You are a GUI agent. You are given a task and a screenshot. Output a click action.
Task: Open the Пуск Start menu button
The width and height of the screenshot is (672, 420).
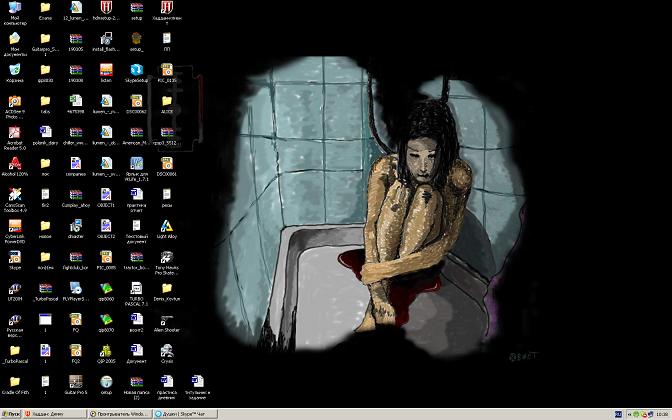(11, 414)
